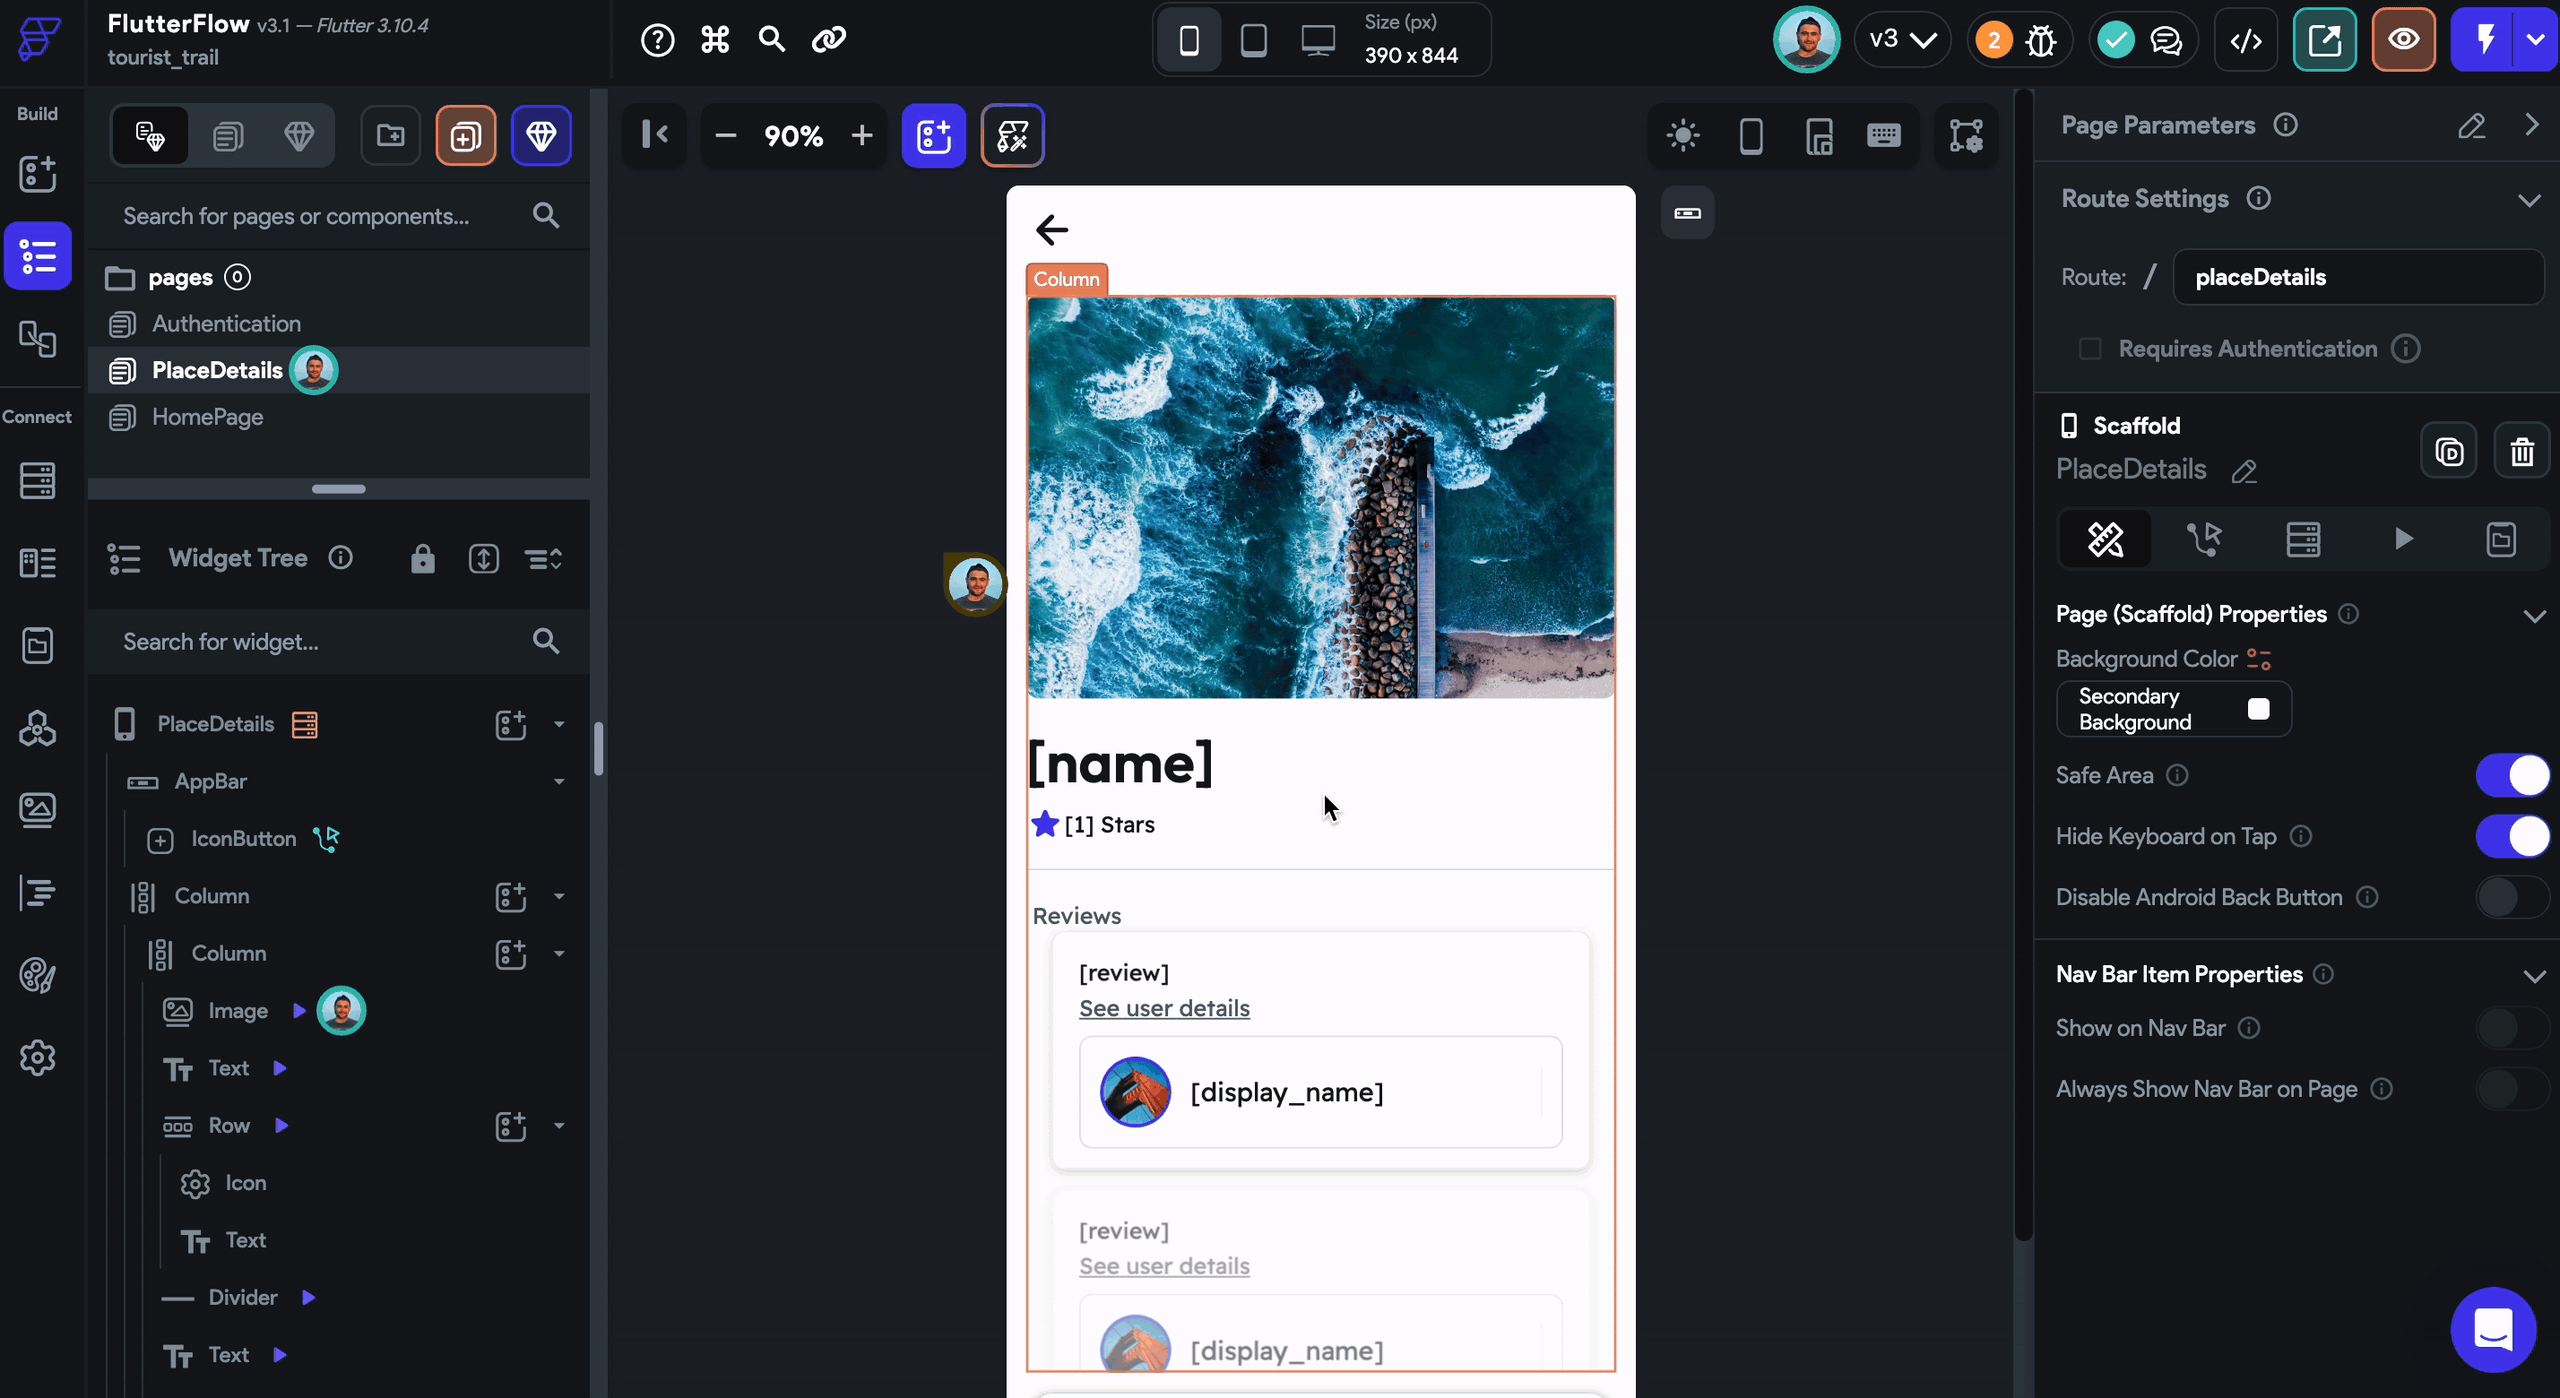Screen dimensions: 2560x1398
Task: Open keyboard shortcuts command icon
Action: click(715, 40)
